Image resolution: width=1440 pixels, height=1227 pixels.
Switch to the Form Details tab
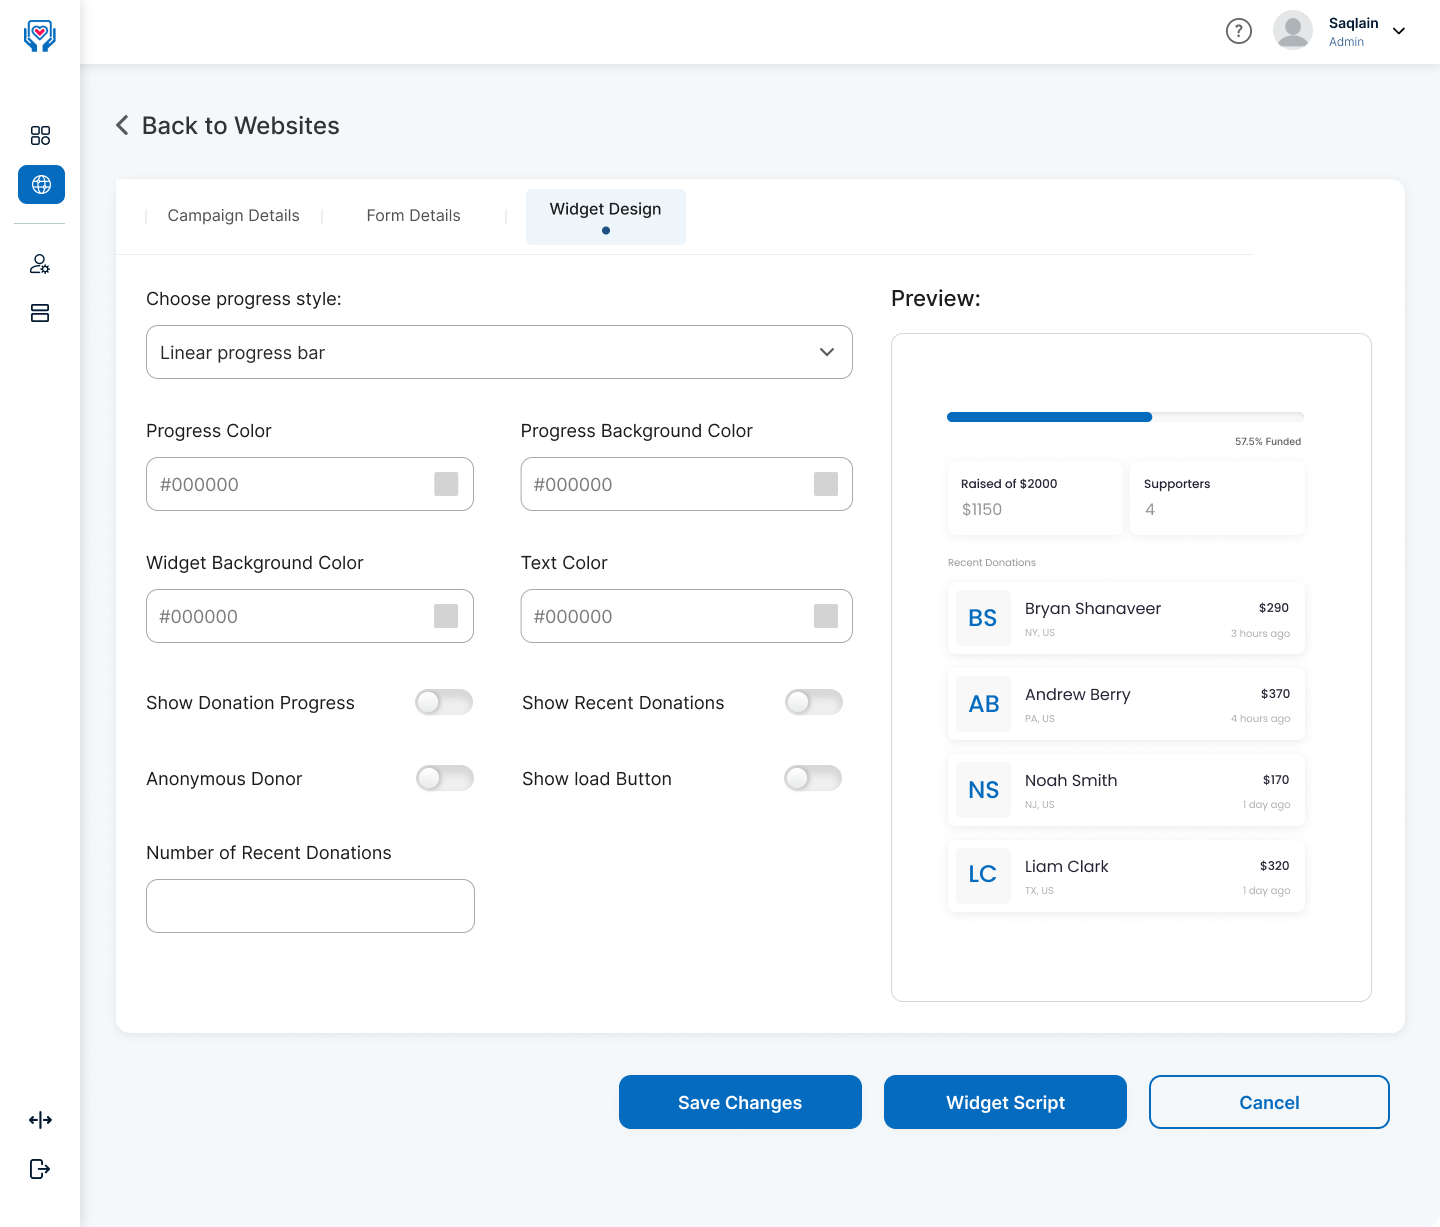pyautogui.click(x=413, y=216)
